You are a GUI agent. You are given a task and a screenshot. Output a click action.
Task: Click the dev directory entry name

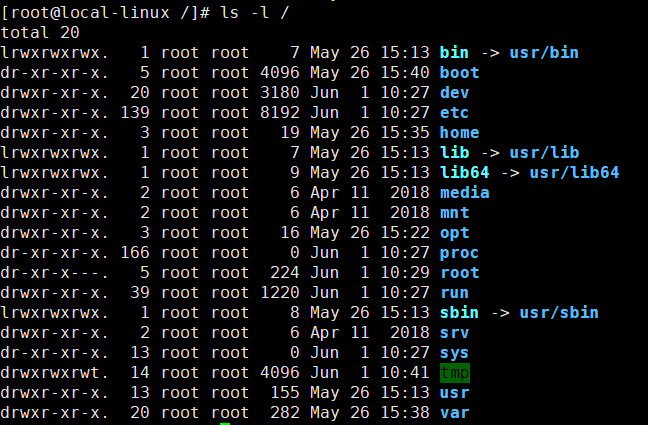coord(454,92)
